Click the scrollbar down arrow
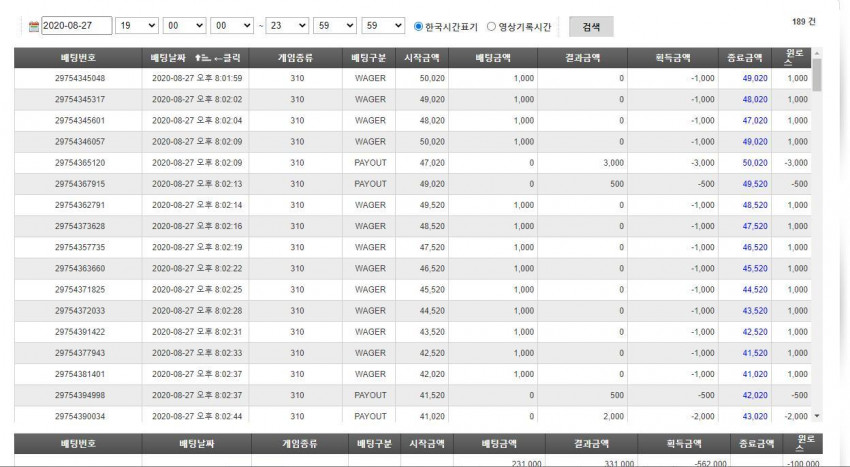The height and width of the screenshot is (467, 850). pos(817,416)
